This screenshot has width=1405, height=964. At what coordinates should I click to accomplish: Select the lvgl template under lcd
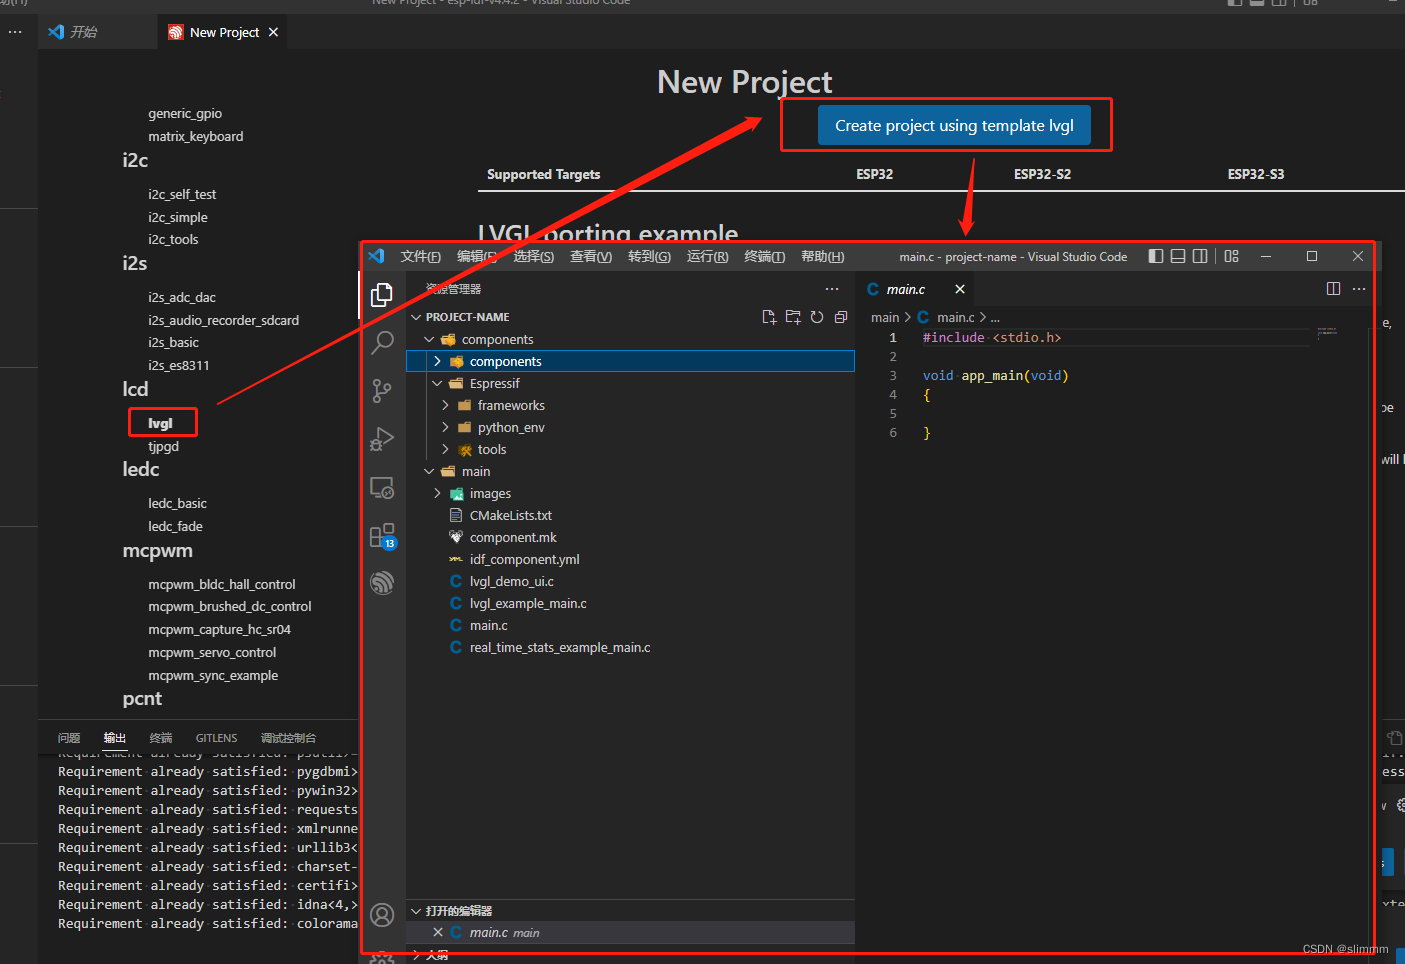tap(160, 423)
